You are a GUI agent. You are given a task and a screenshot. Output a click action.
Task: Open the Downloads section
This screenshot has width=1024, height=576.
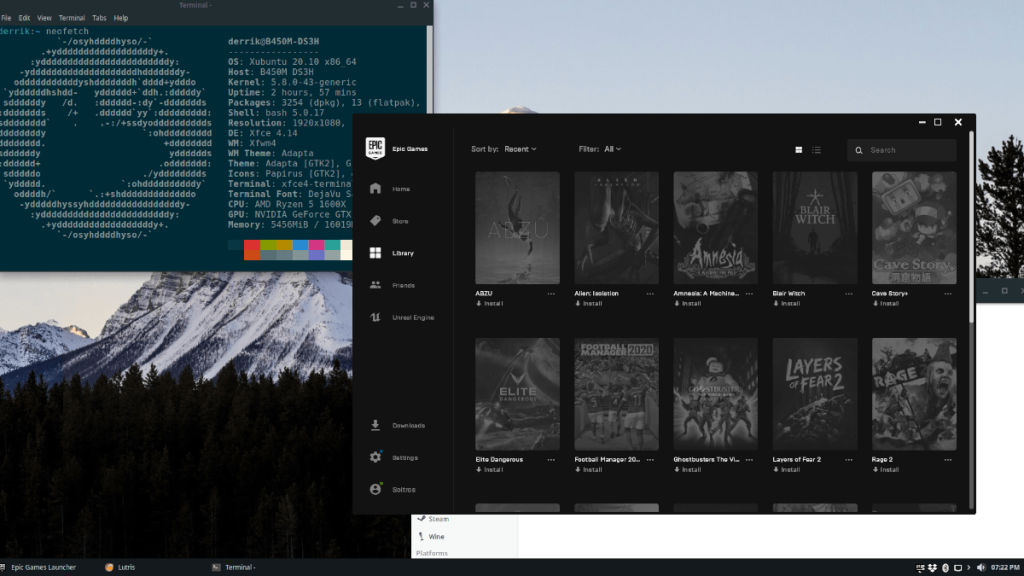tap(375, 424)
